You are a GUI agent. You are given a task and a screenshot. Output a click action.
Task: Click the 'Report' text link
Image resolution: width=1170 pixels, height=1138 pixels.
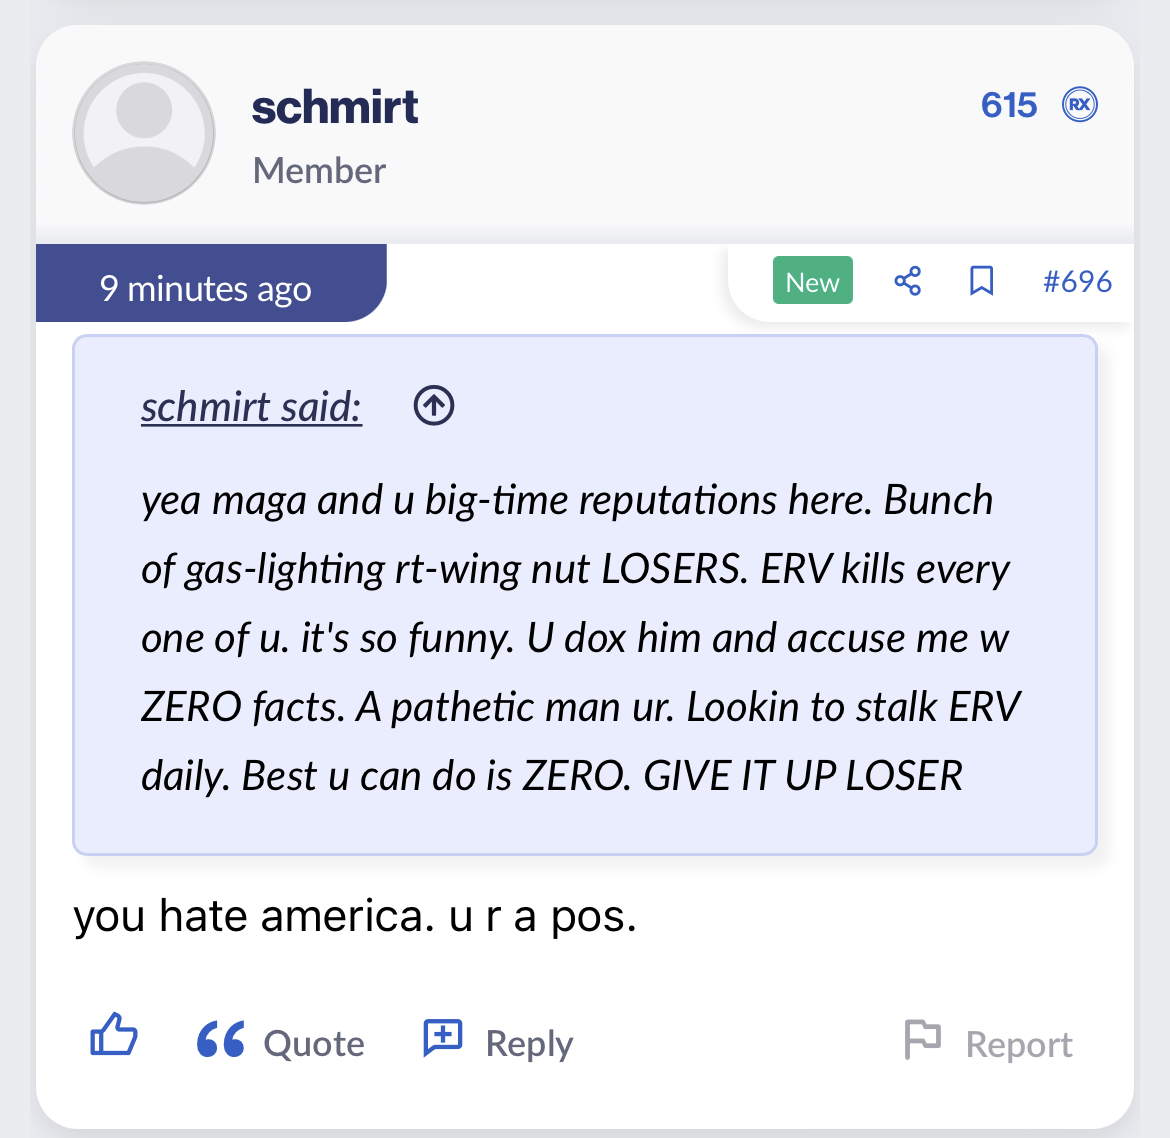pyautogui.click(x=1018, y=1045)
